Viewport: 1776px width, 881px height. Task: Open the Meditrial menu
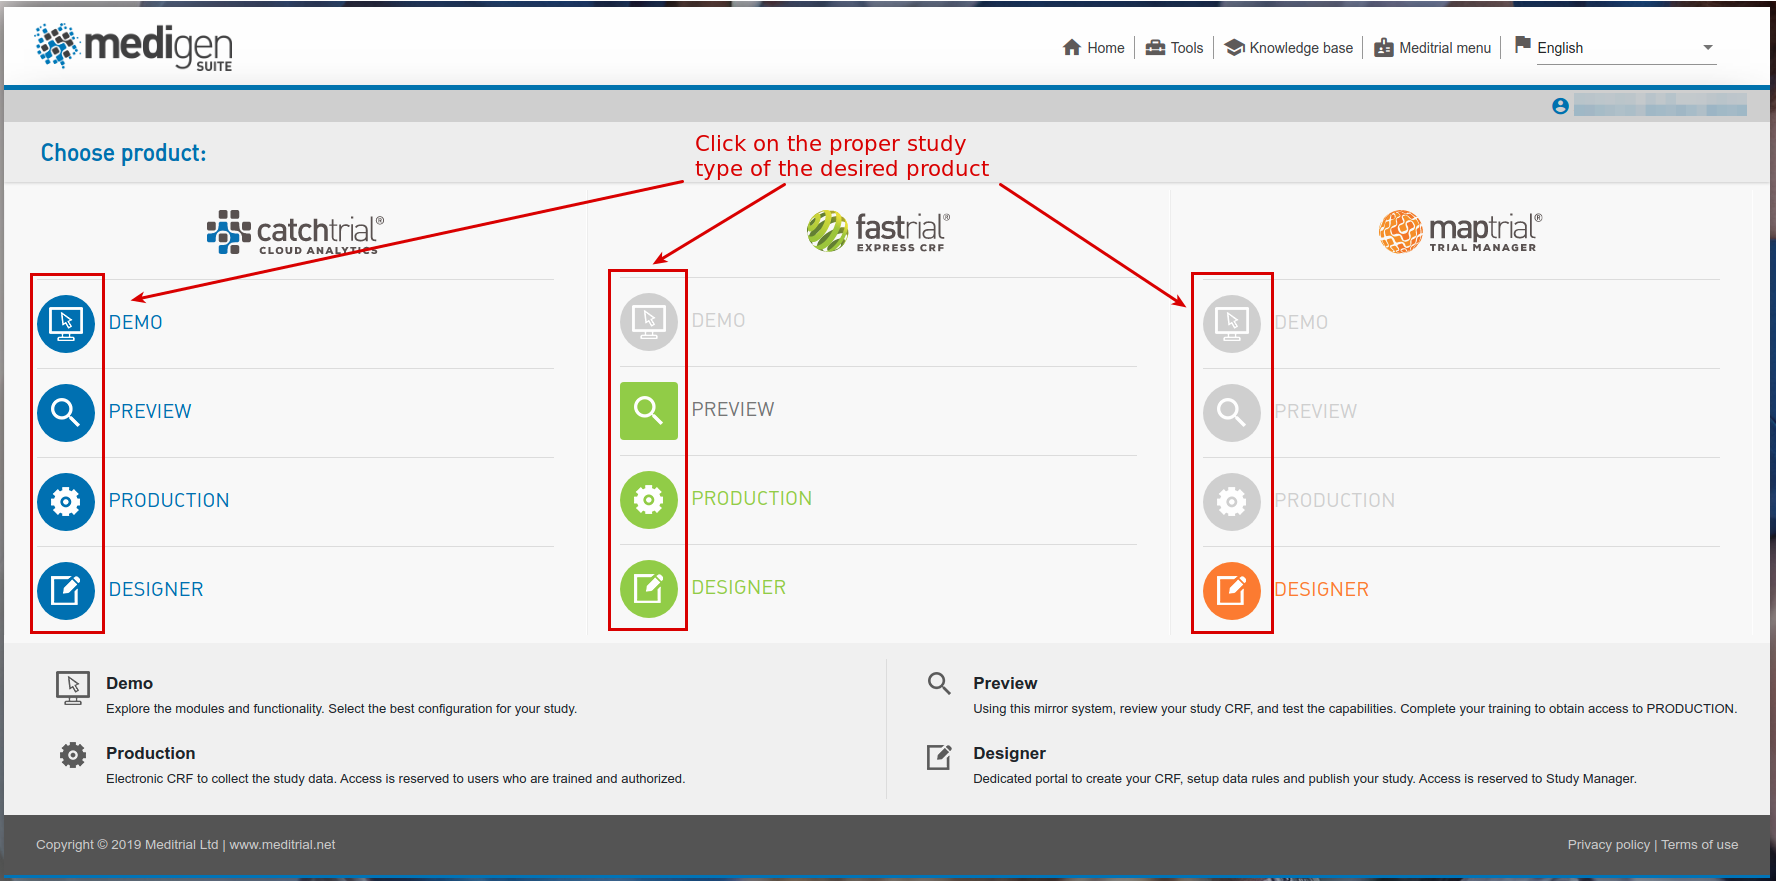coord(1432,48)
